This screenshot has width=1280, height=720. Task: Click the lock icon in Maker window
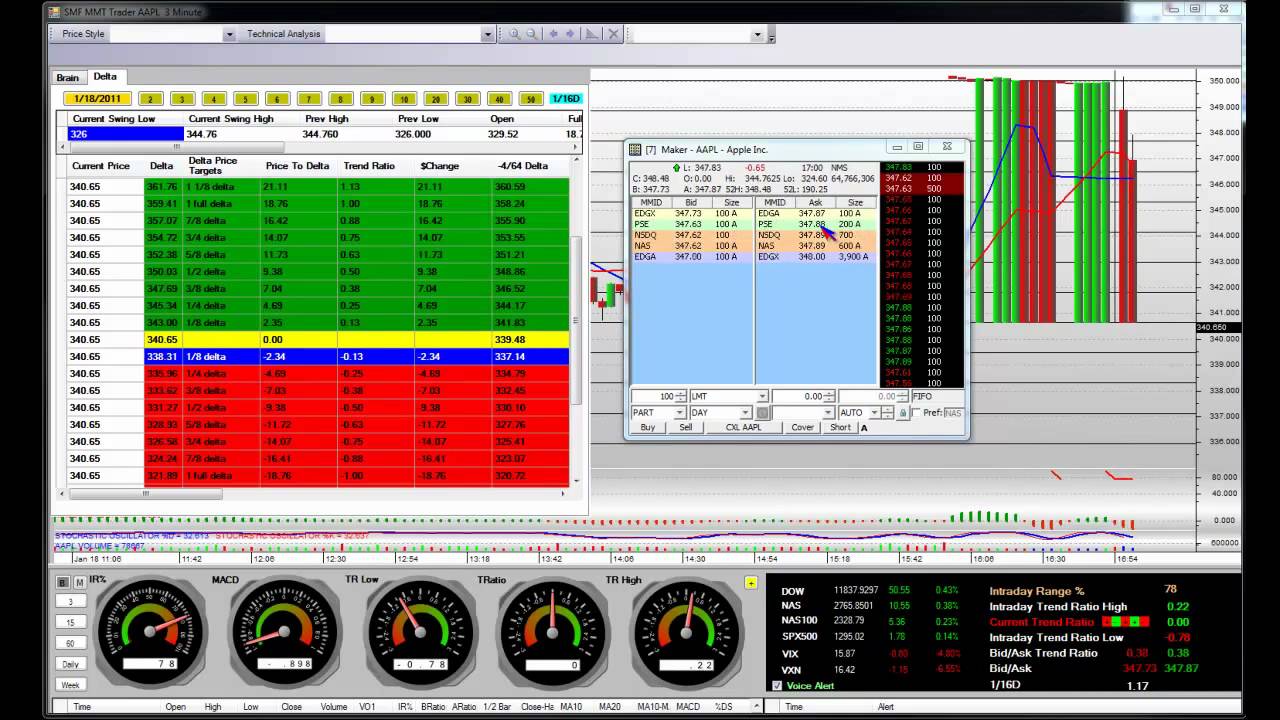(x=903, y=413)
